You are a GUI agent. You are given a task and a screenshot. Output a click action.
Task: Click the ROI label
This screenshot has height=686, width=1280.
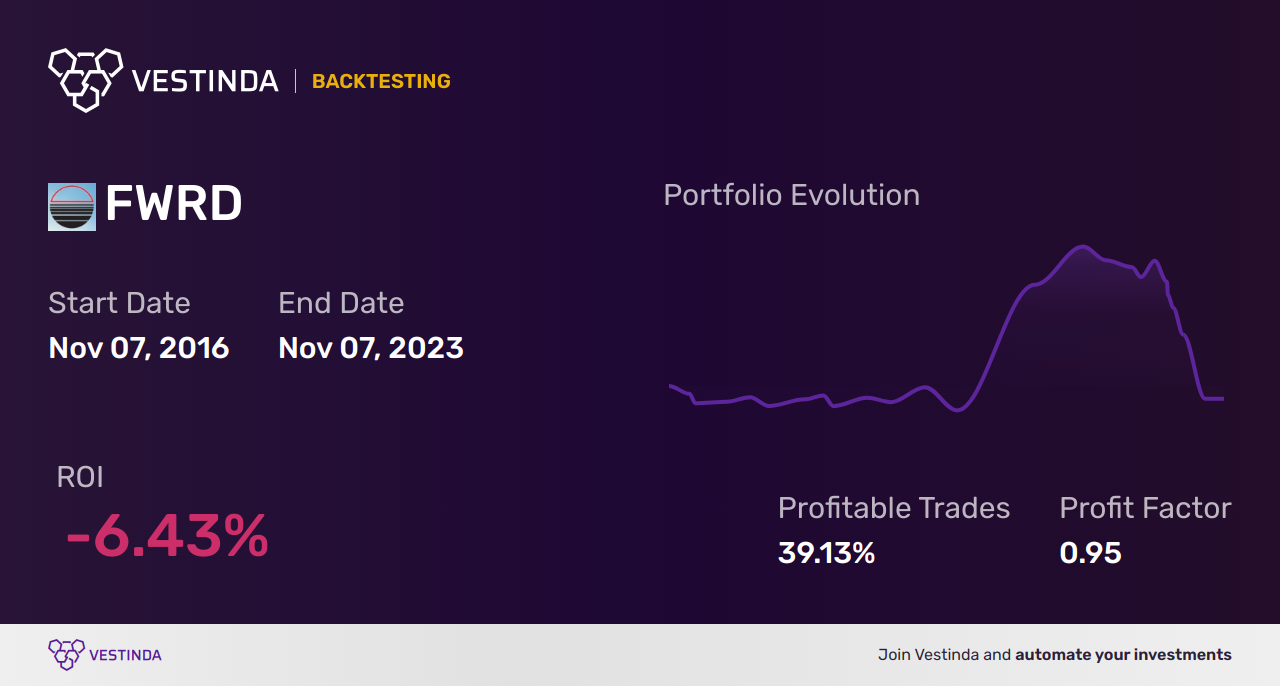(80, 477)
